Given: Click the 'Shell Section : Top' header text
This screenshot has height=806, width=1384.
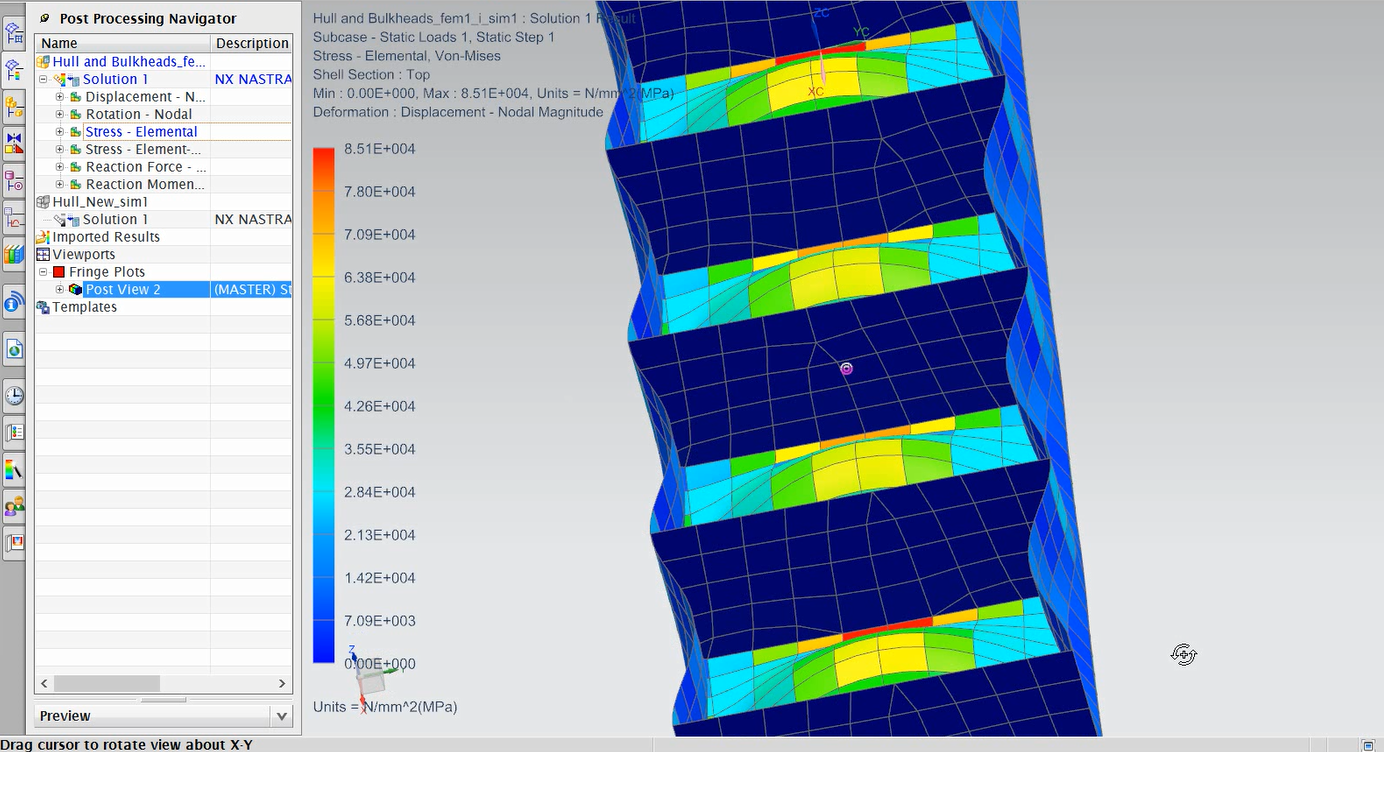Looking at the screenshot, I should [x=372, y=75].
